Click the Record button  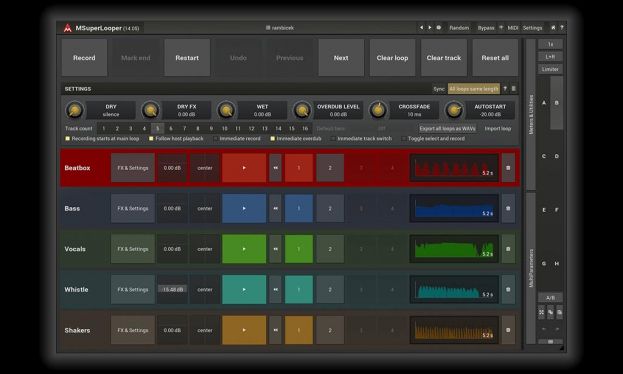[x=84, y=58]
